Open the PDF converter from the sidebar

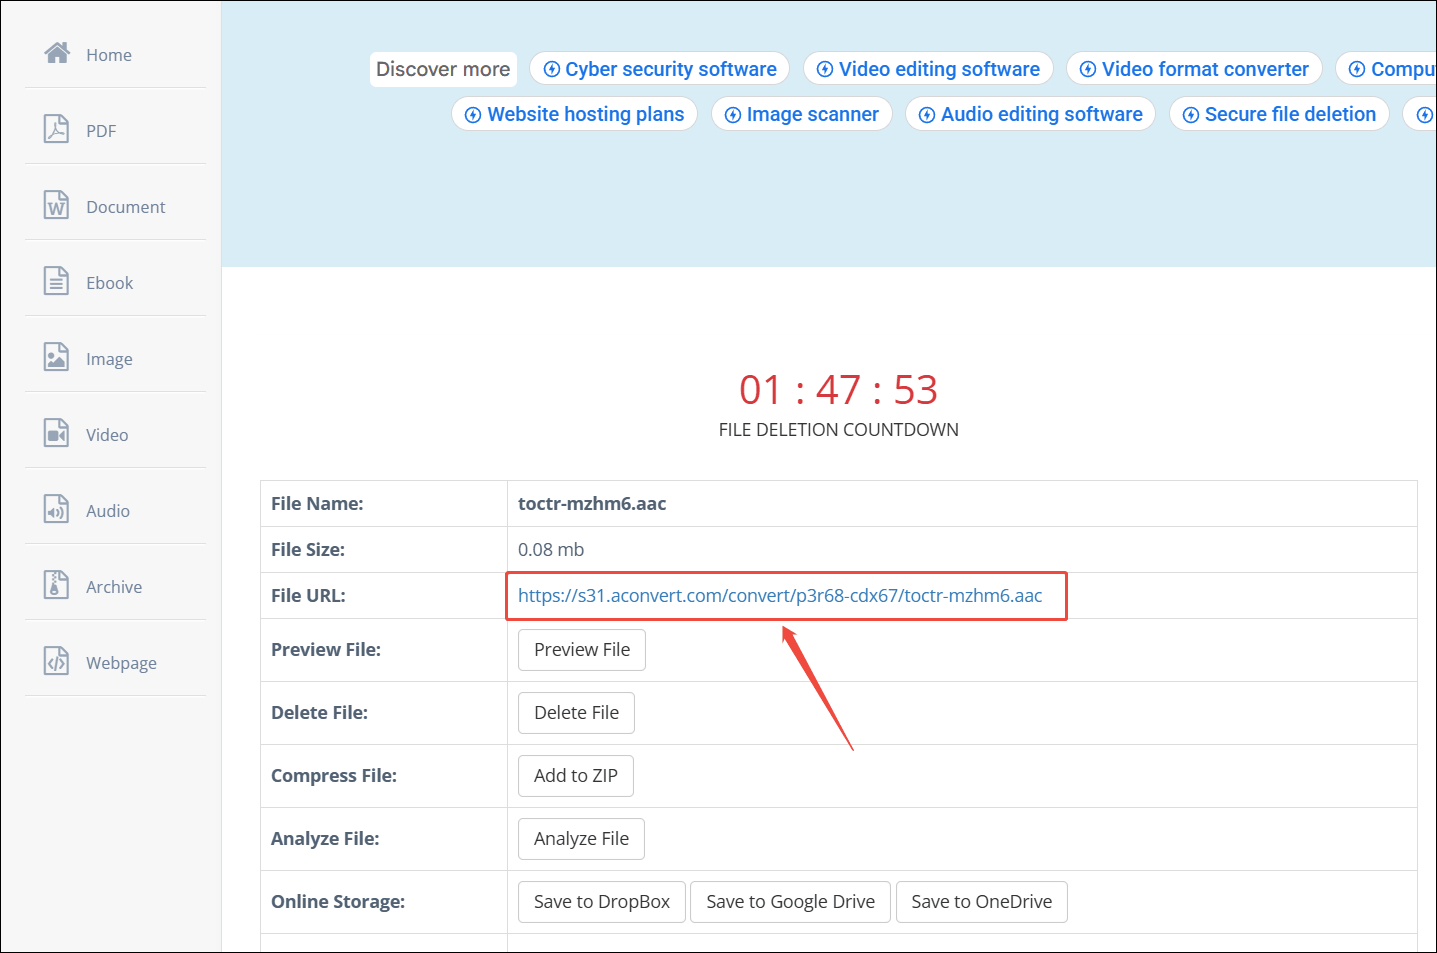[57, 130]
